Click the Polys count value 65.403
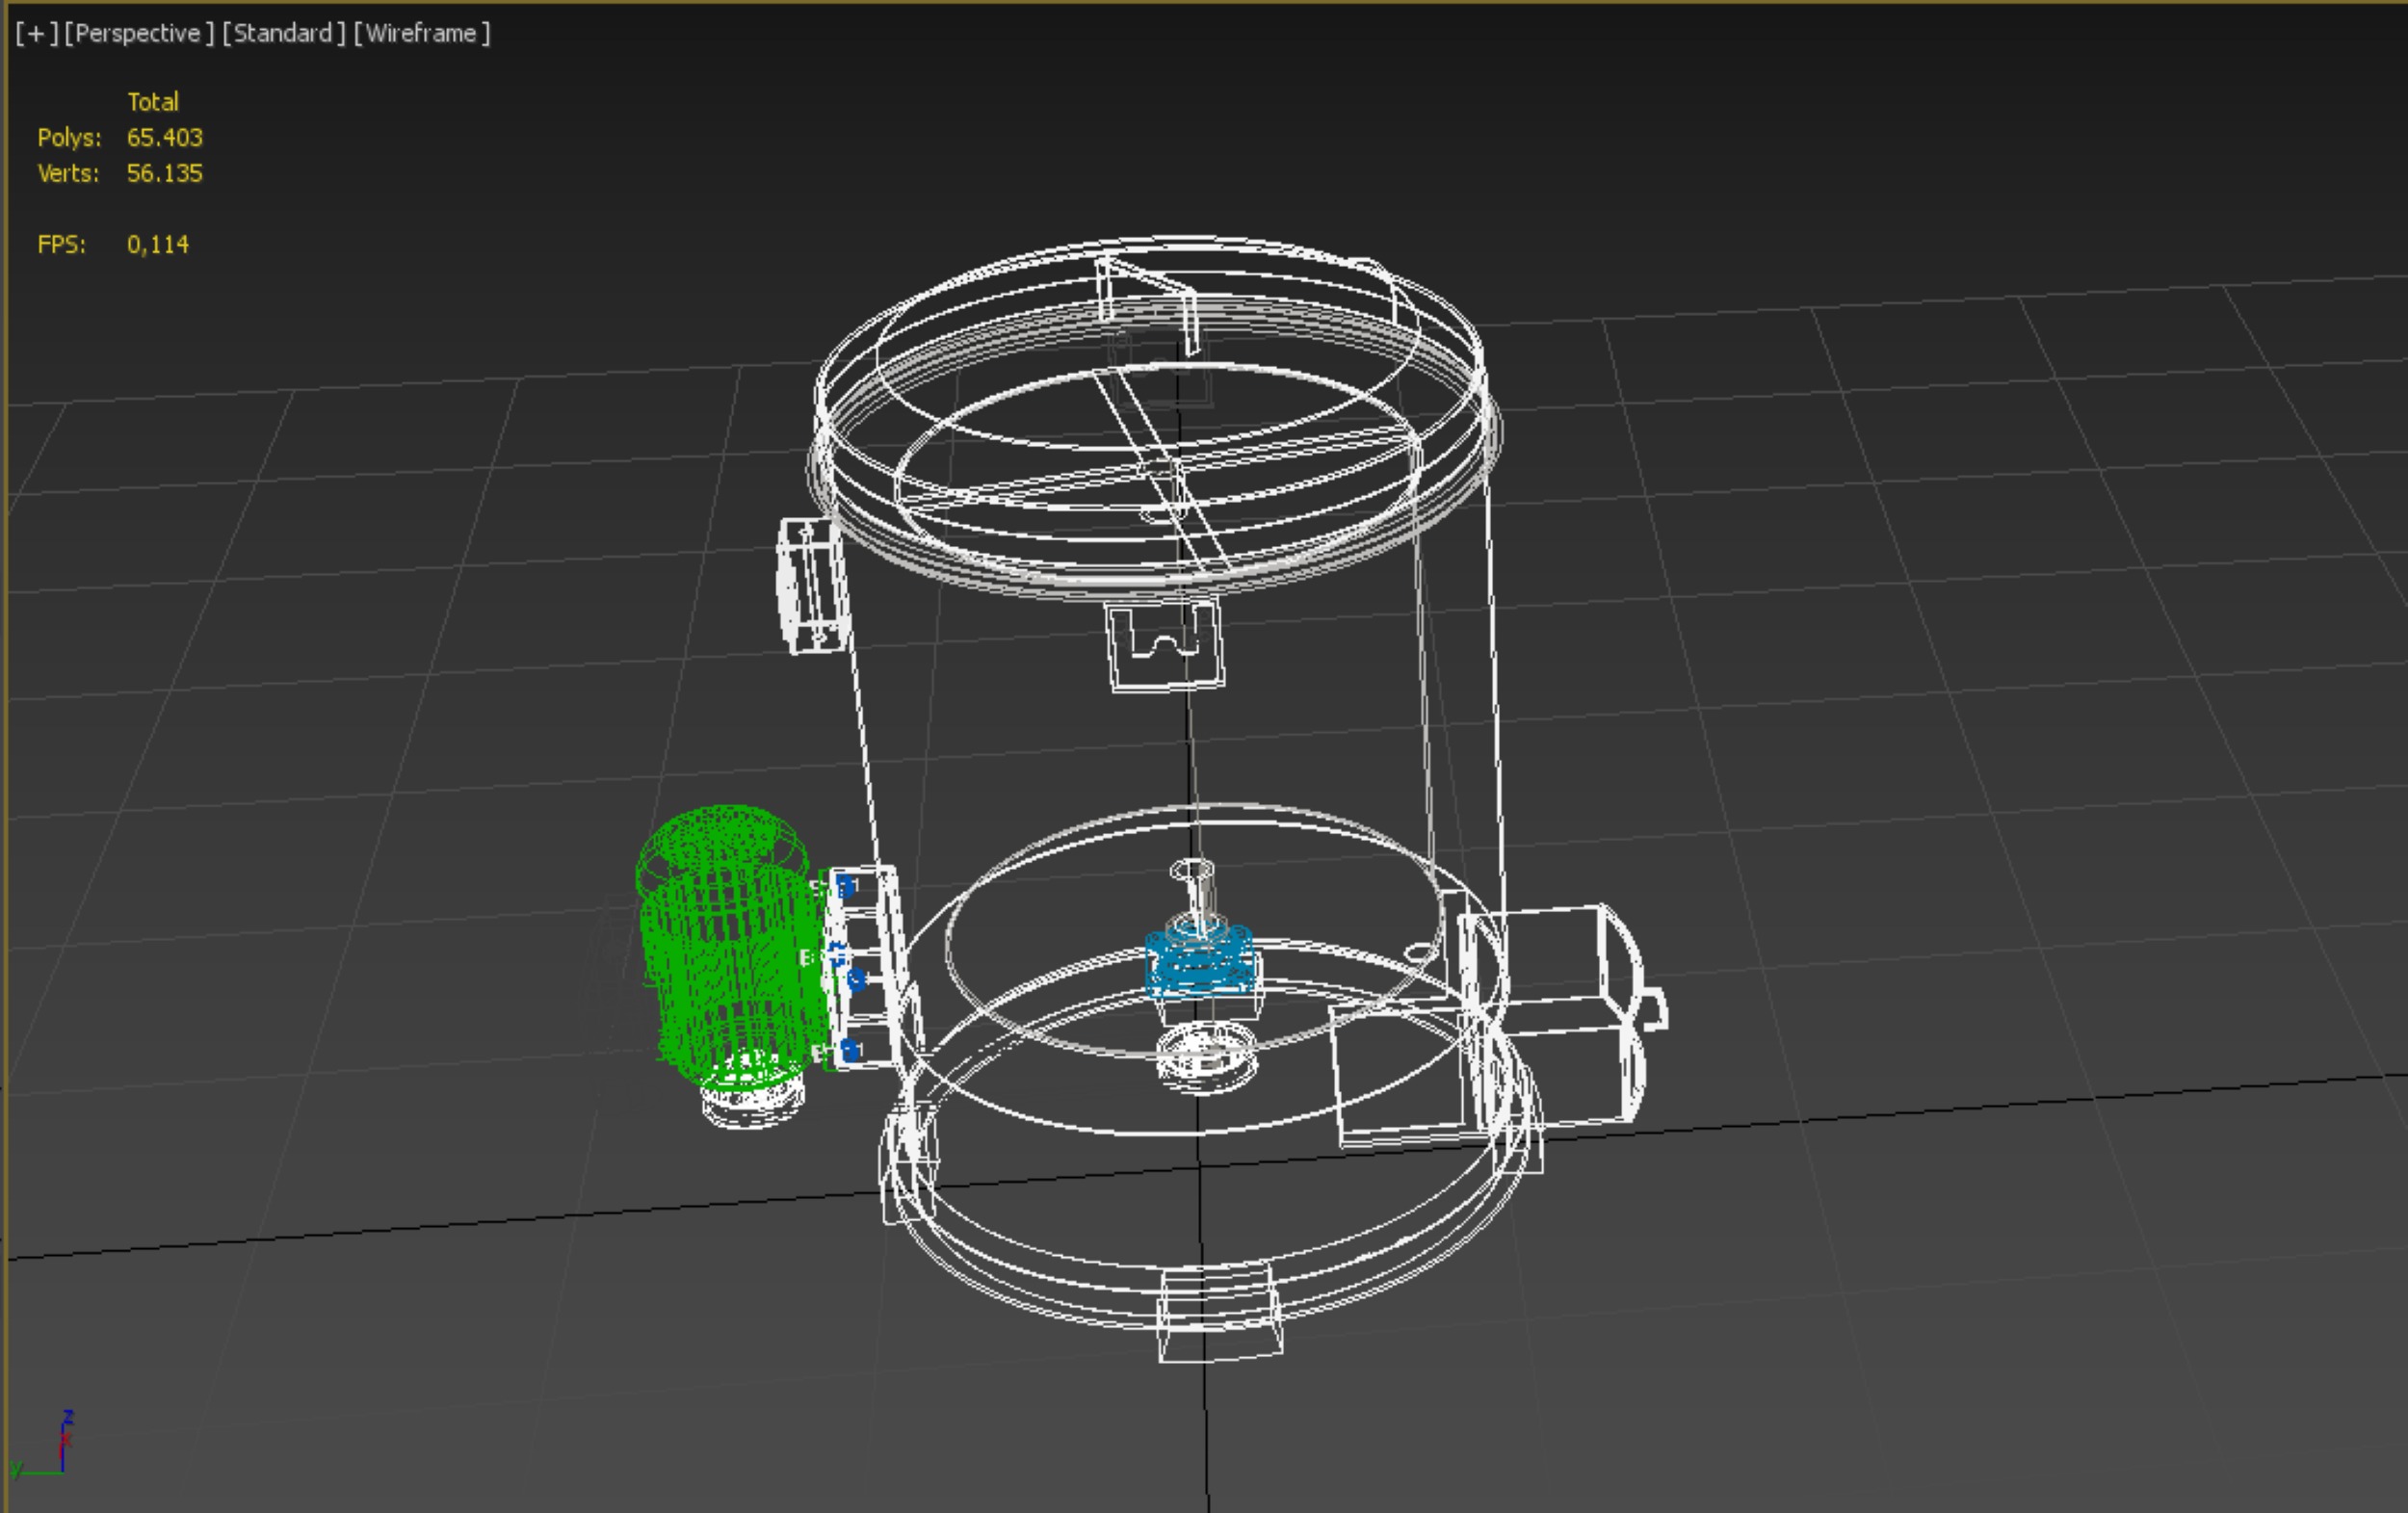This screenshot has width=2408, height=1513. pyautogui.click(x=165, y=137)
